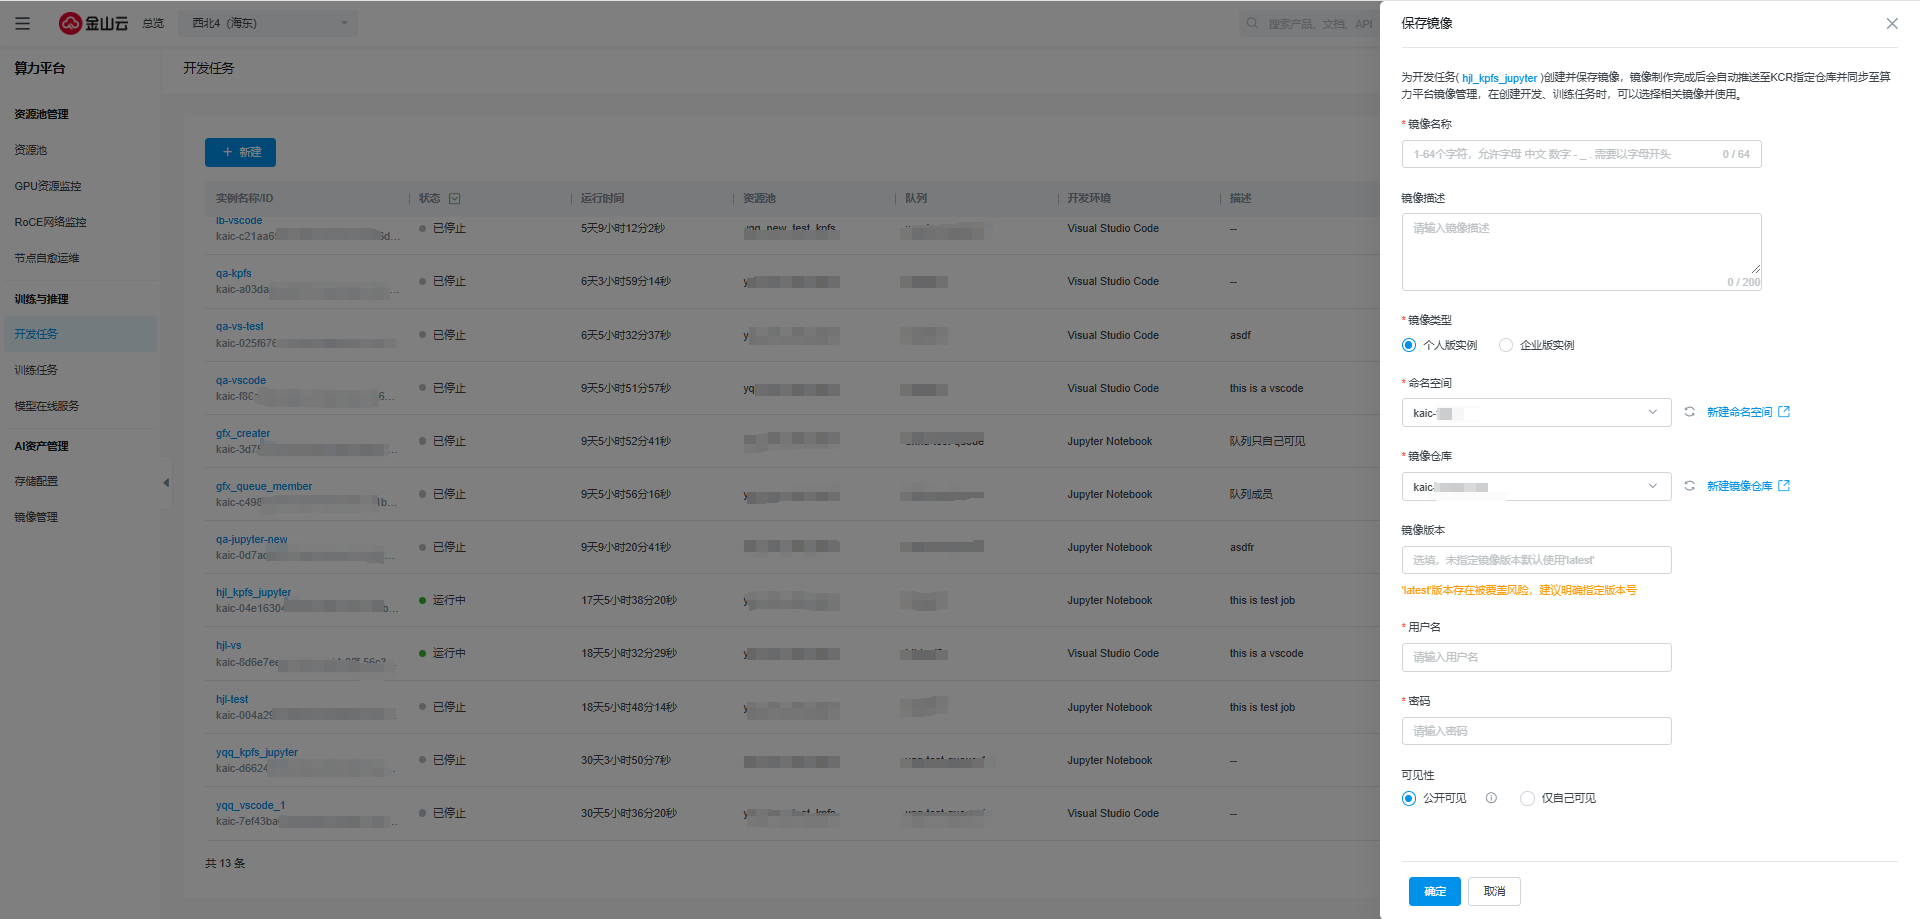This screenshot has height=919, width=1920.
Task: Go to 镜像管理 in sidebar
Action: (x=36, y=517)
